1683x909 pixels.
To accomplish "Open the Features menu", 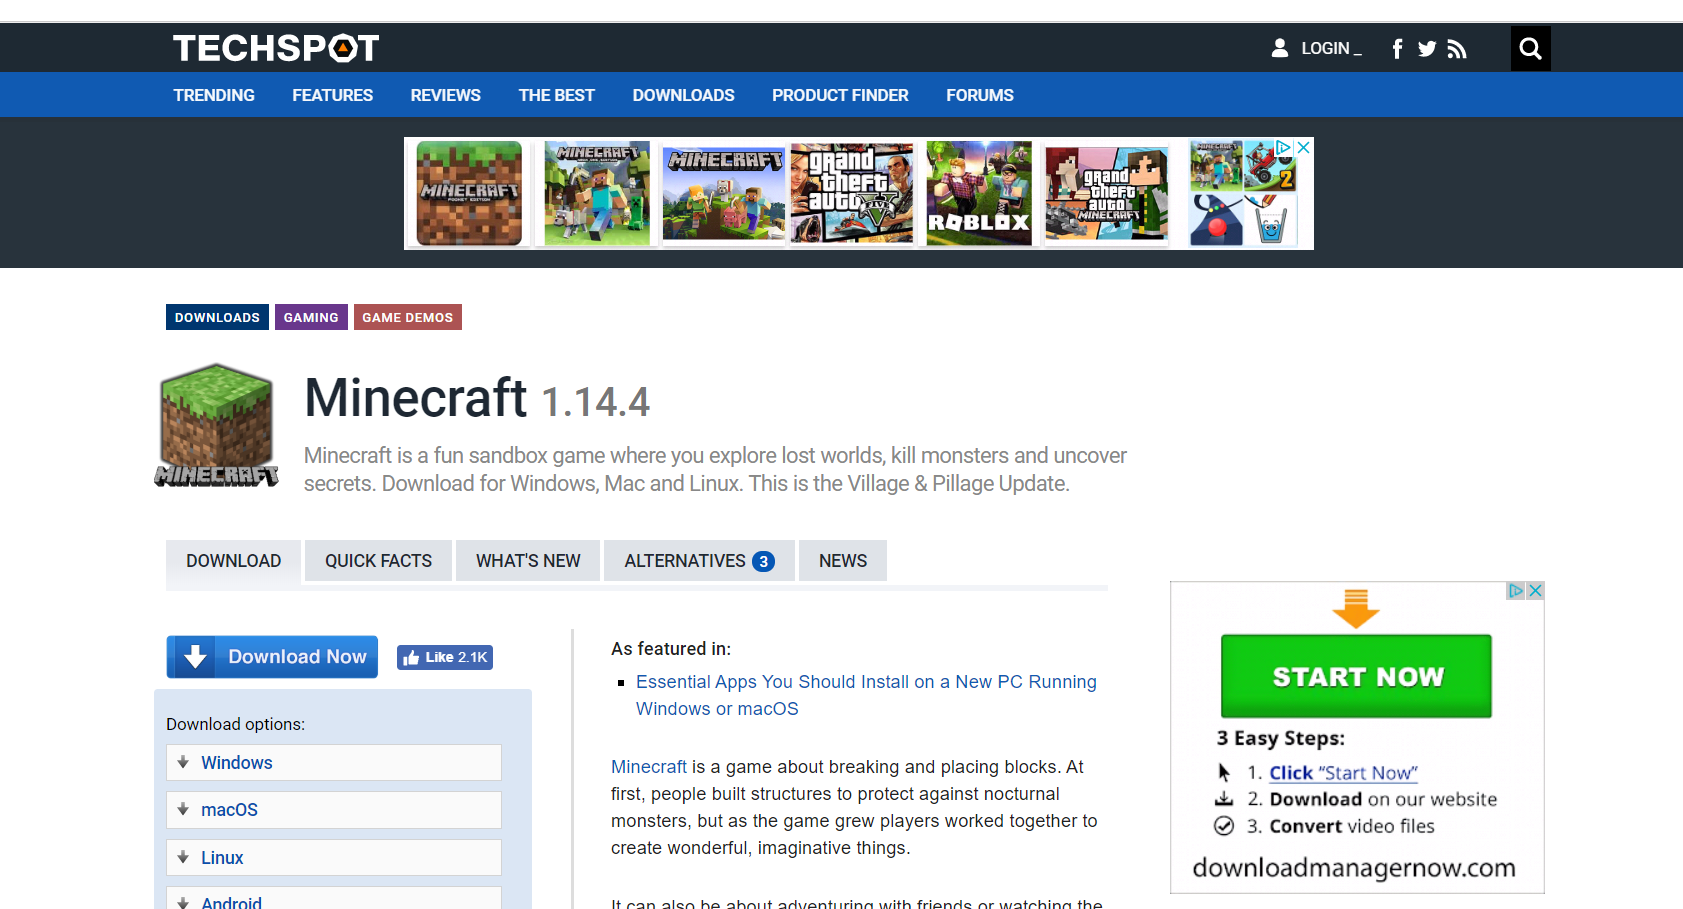I will tap(332, 95).
